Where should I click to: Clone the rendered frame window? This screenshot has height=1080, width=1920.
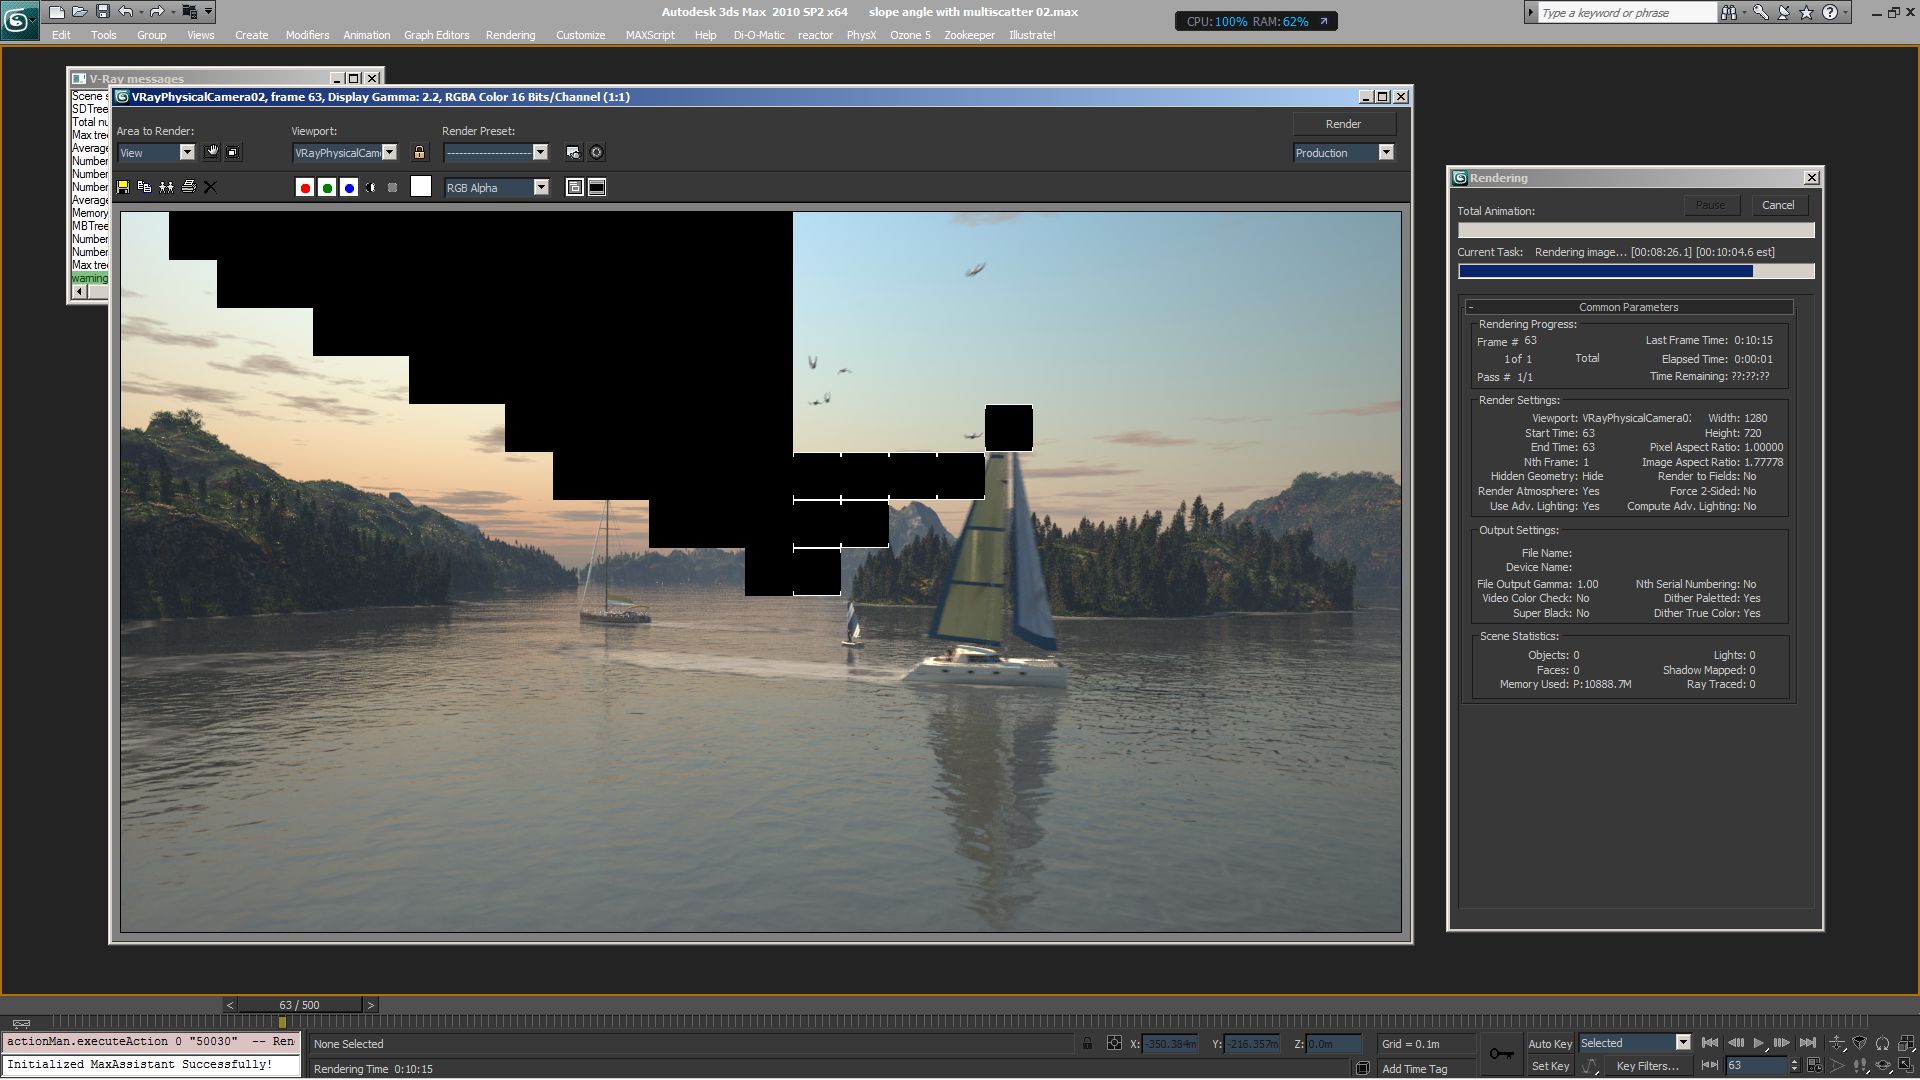click(166, 187)
